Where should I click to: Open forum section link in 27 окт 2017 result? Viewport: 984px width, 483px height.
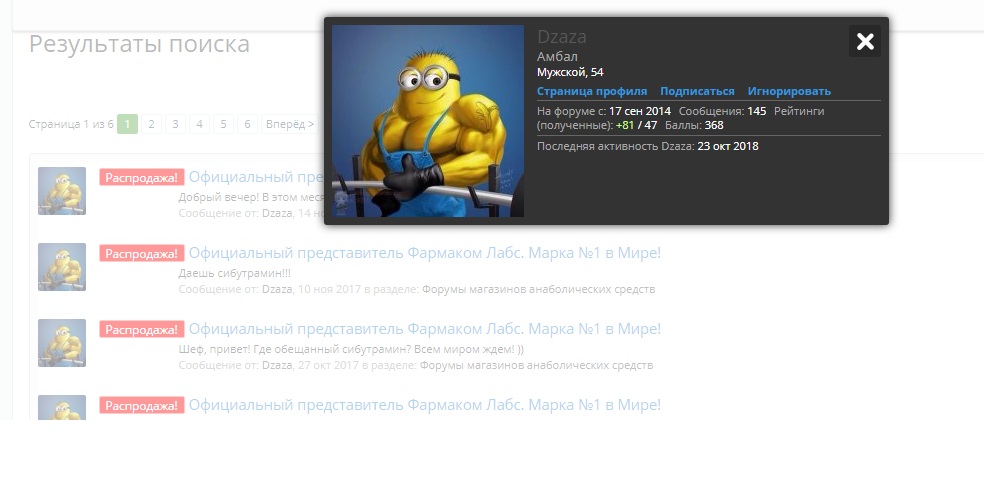point(537,365)
